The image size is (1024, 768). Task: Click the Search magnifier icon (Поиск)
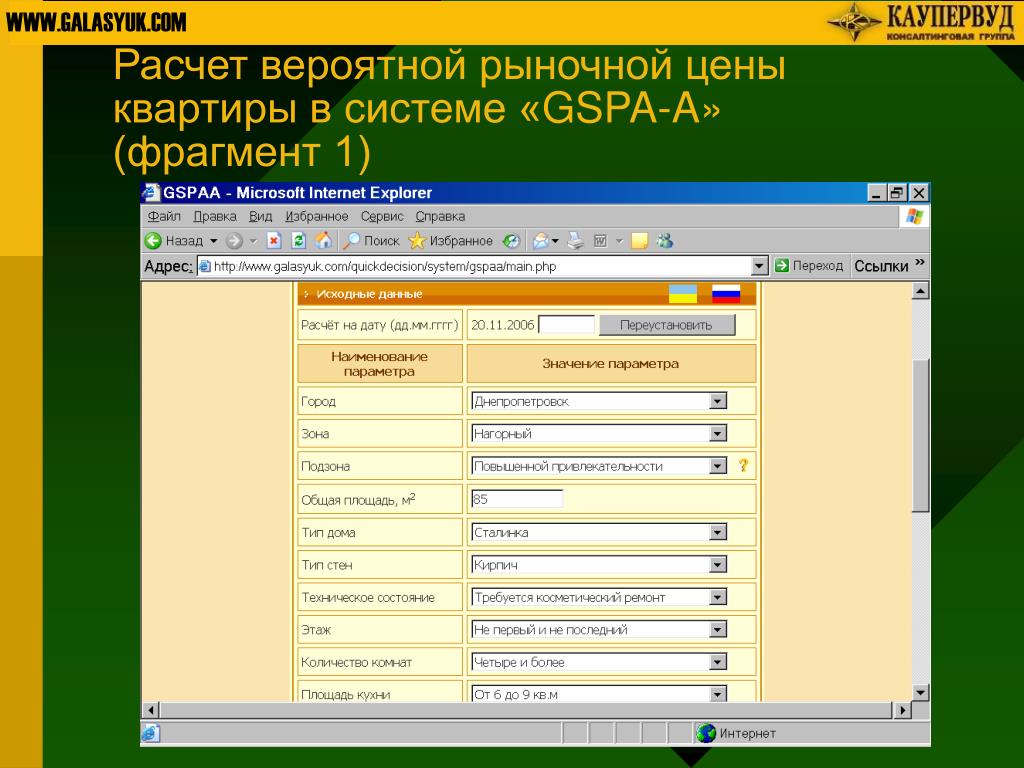point(351,241)
